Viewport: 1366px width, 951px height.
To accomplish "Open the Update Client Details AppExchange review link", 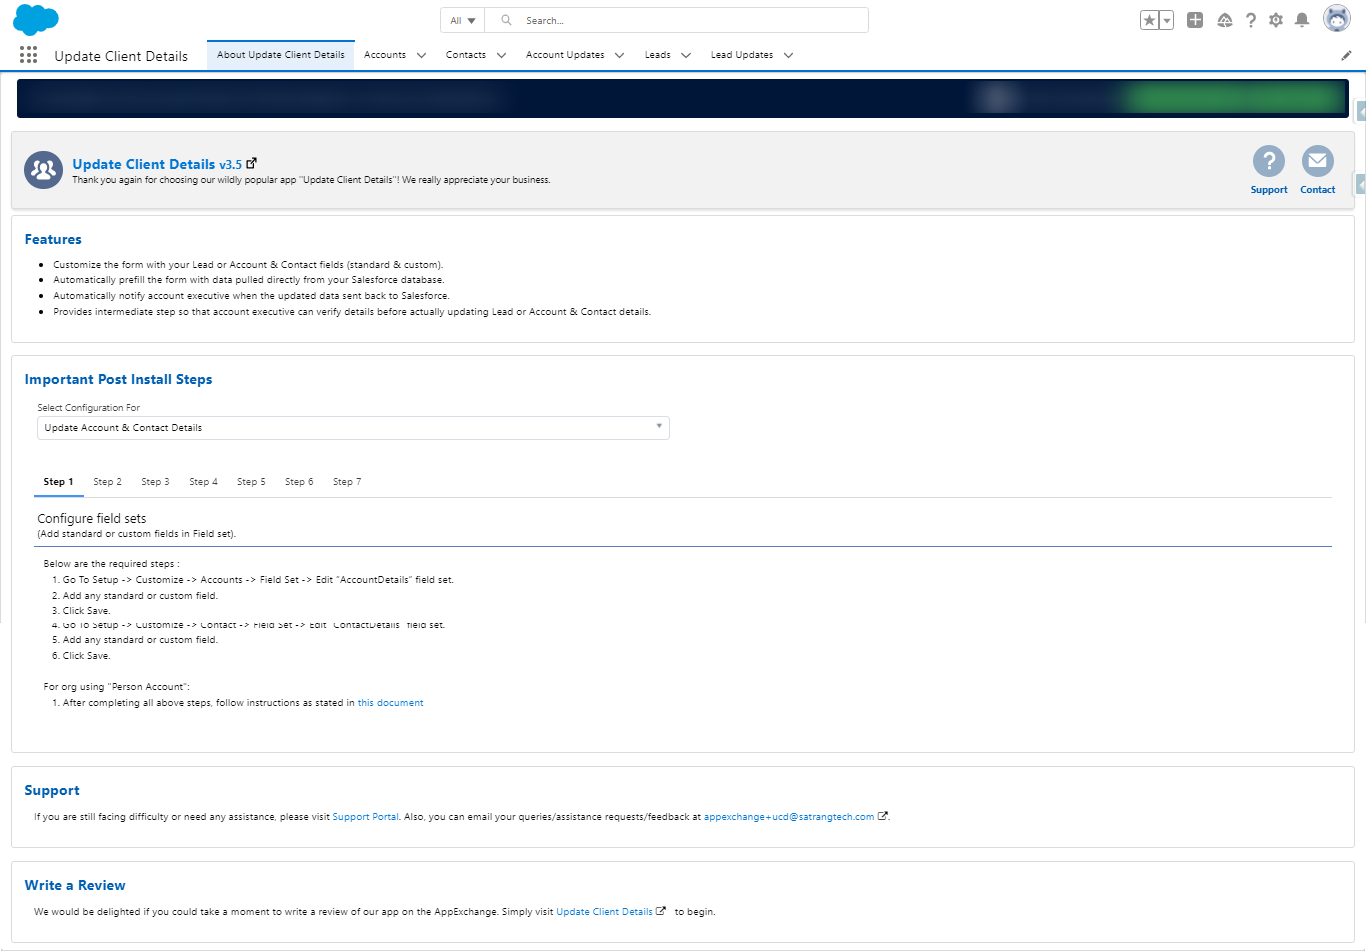I will [604, 912].
